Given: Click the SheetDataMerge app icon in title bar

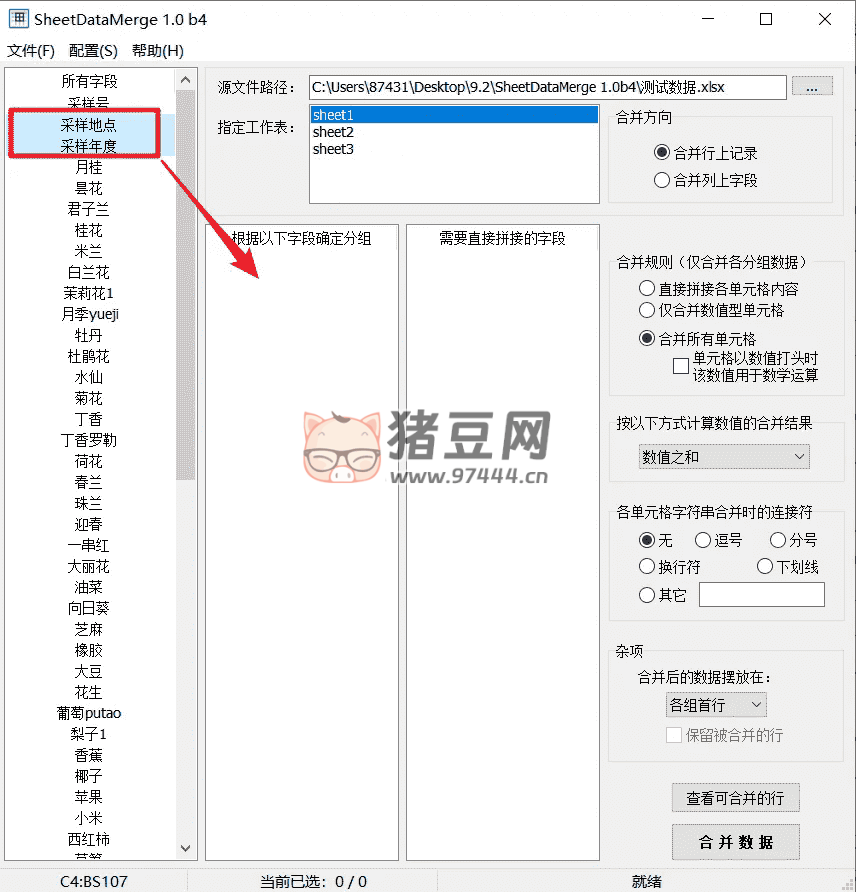Looking at the screenshot, I should pyautogui.click(x=18, y=19).
